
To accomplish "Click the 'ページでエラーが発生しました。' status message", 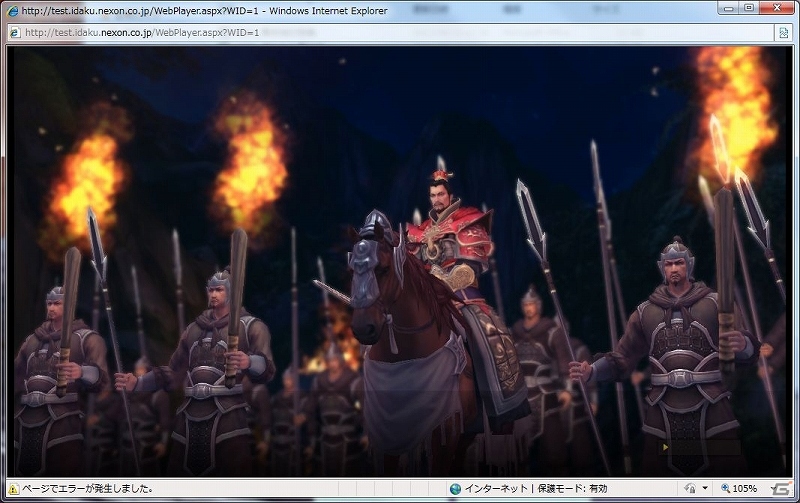I will pos(88,489).
